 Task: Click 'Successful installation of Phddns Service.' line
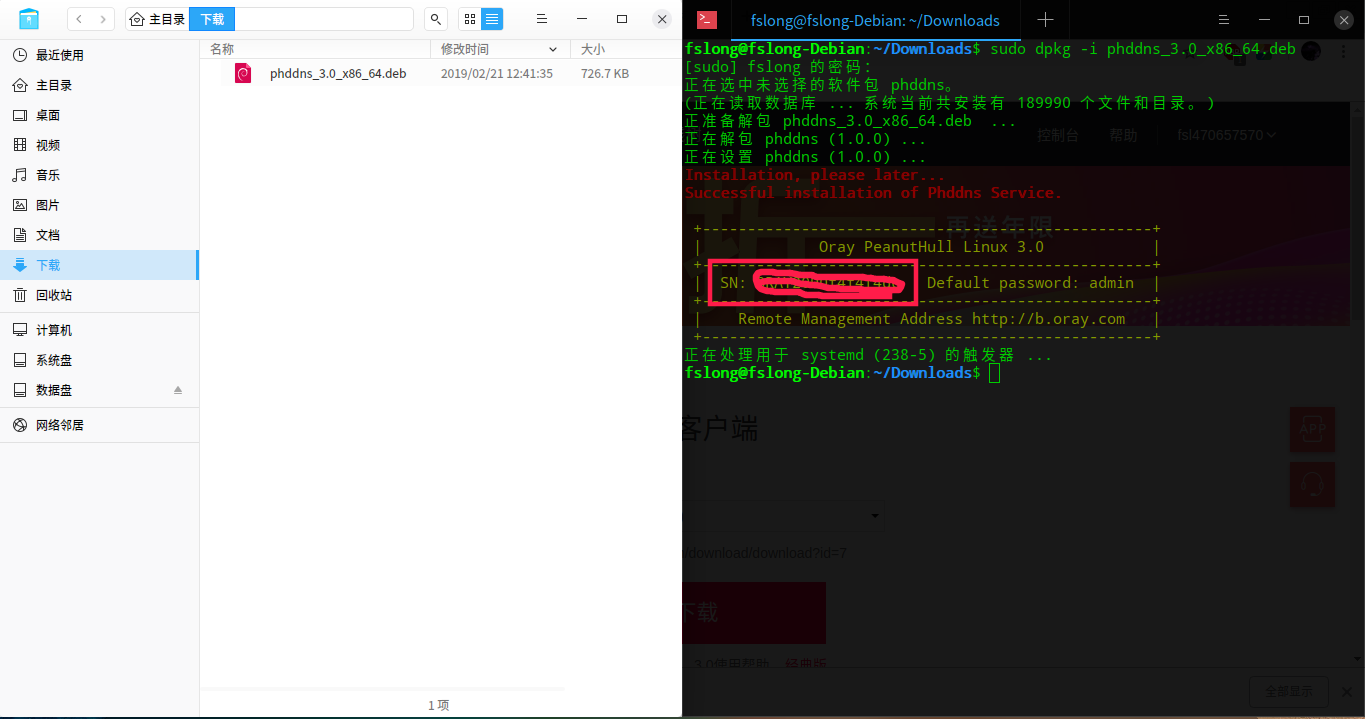coord(873,193)
